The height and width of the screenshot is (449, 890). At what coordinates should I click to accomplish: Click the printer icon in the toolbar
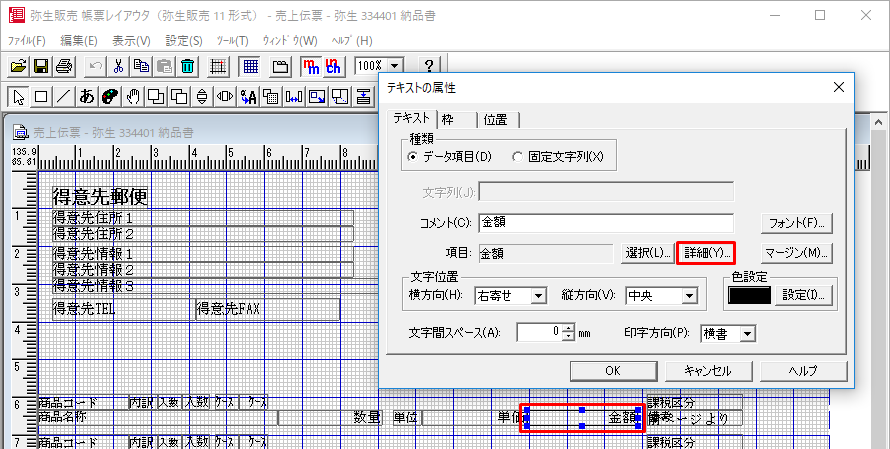(x=64, y=66)
